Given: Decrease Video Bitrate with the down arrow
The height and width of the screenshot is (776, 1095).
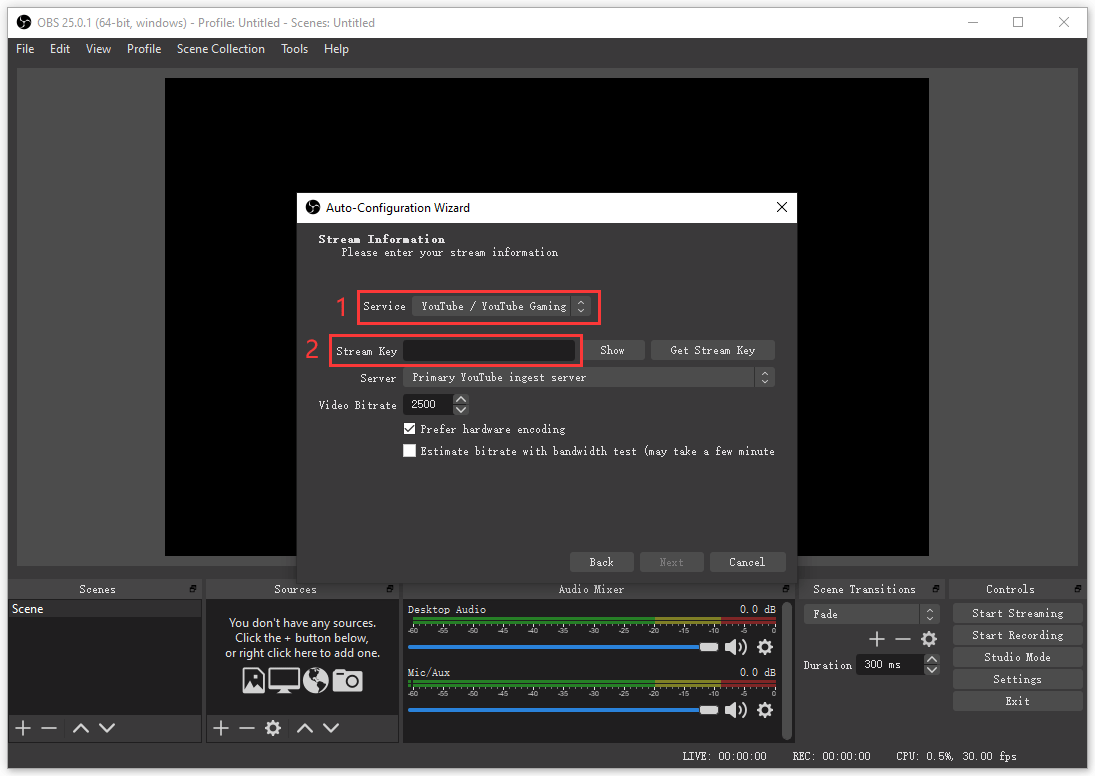Looking at the screenshot, I should [461, 409].
